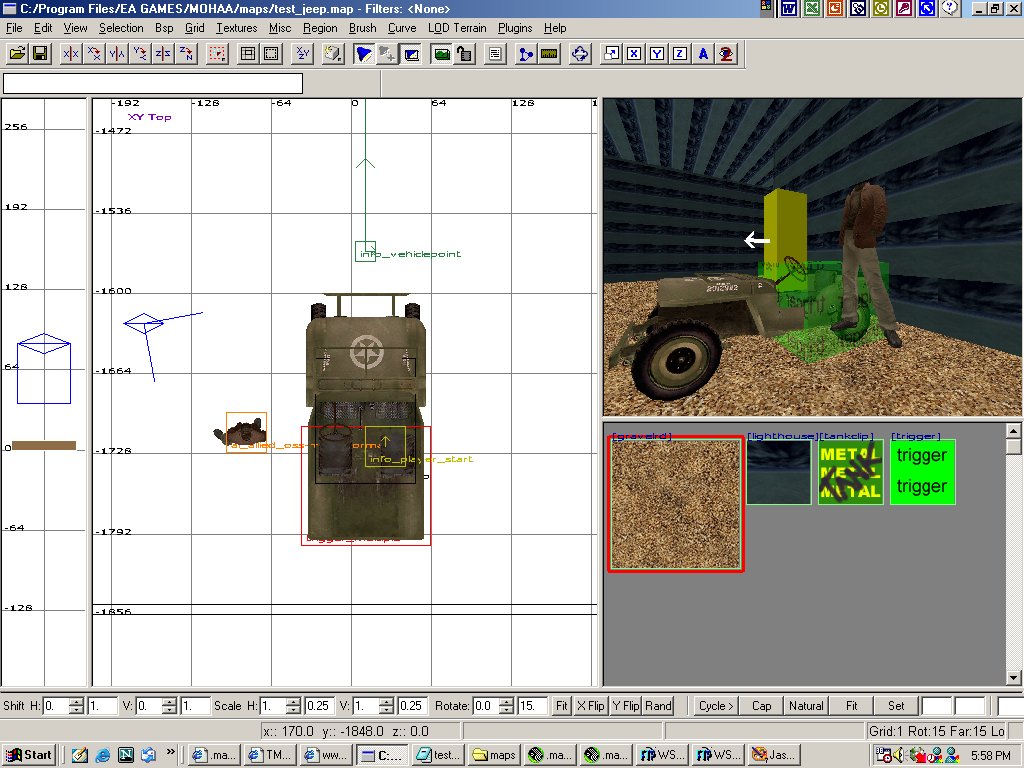Image resolution: width=1024 pixels, height=768 pixels.
Task: Select the green trigger texture swatch
Action: 922,472
